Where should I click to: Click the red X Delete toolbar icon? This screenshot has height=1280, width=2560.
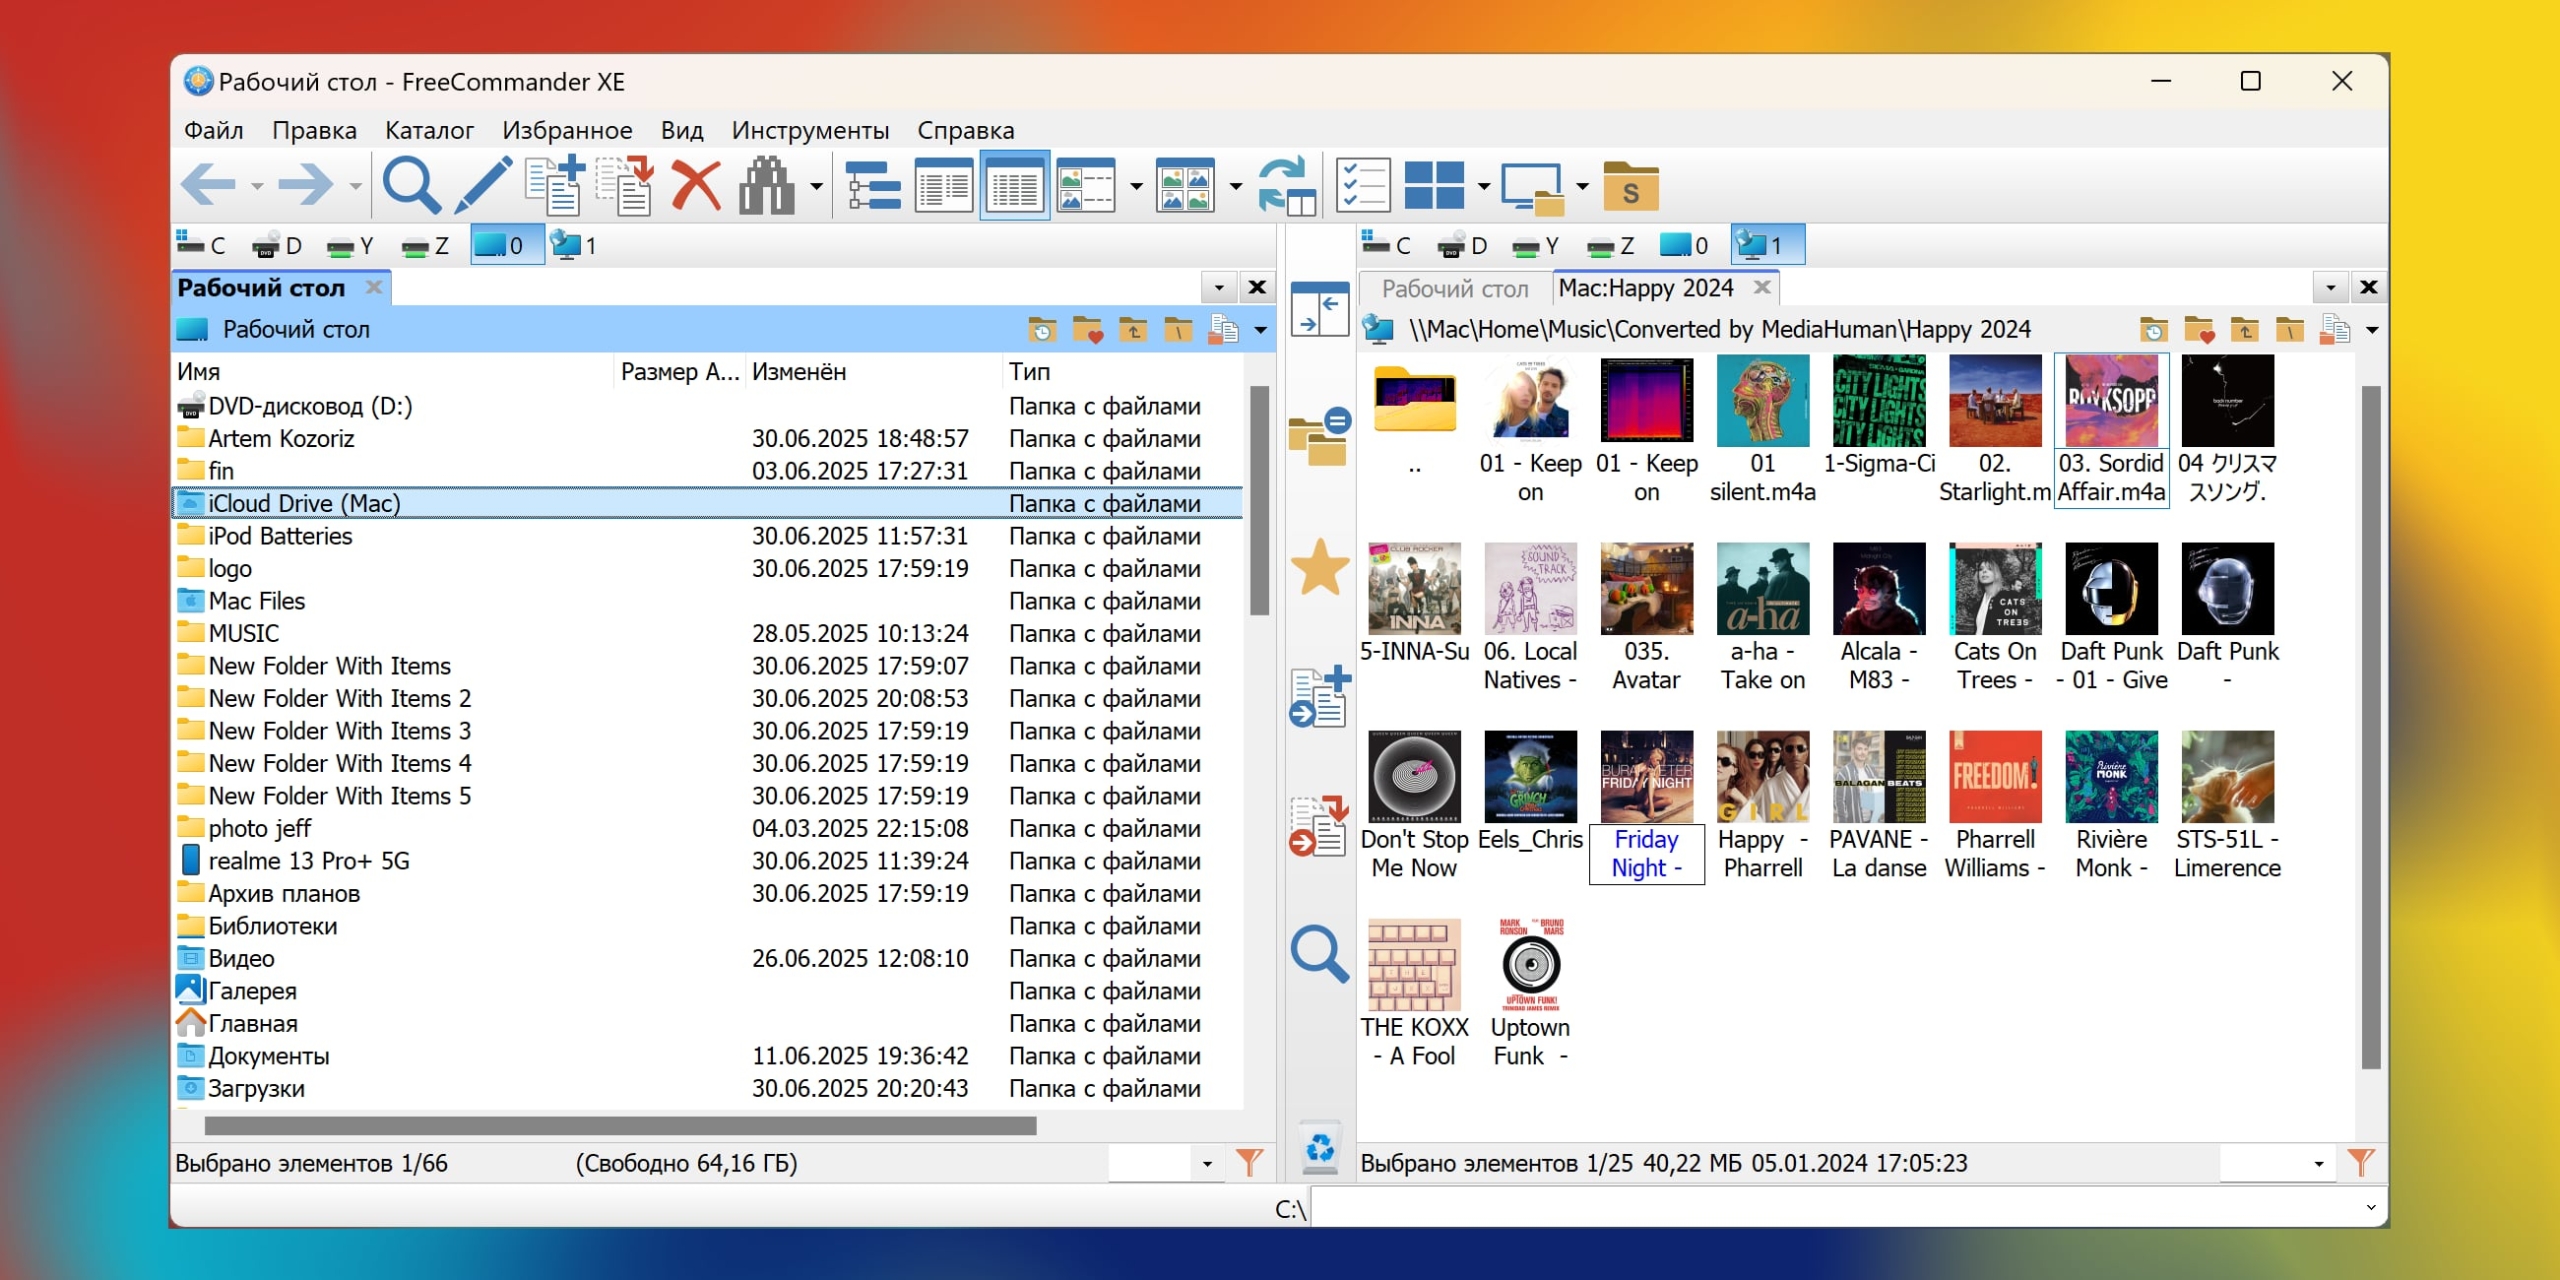point(696,186)
